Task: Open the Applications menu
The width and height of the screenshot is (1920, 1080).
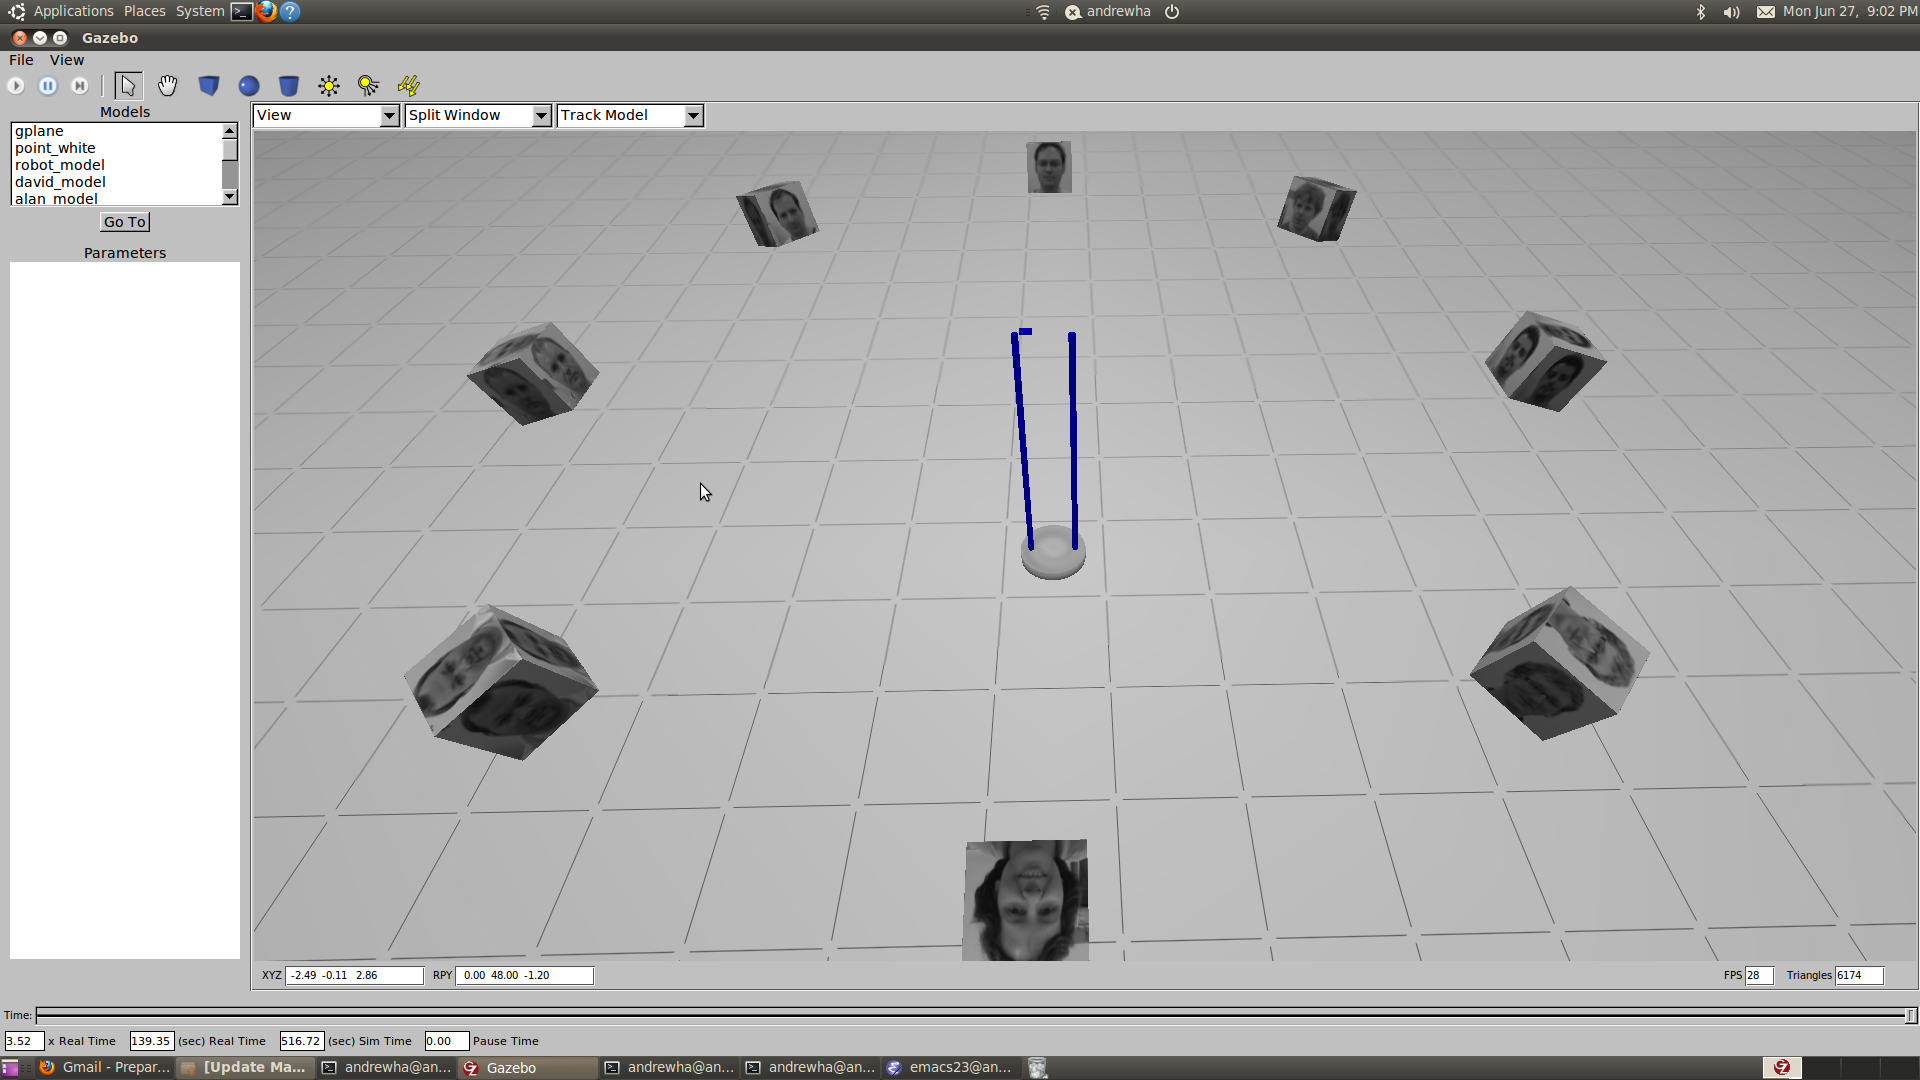Action: (x=73, y=11)
